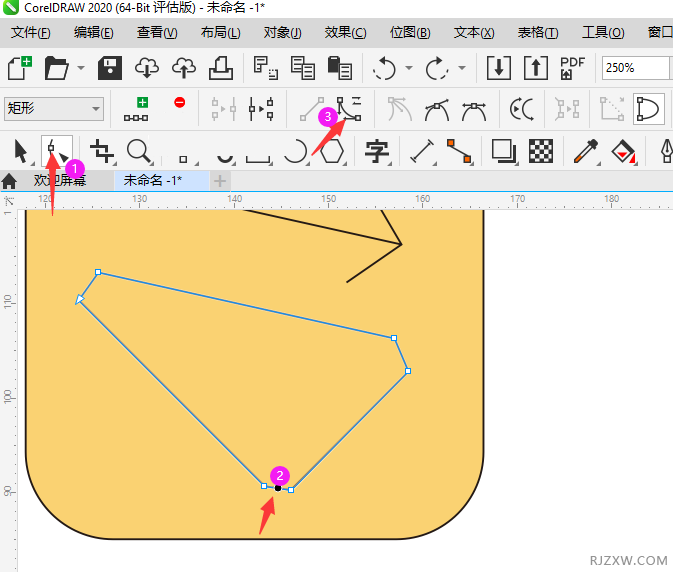The image size is (673, 572).
Task: Select the Shape (node edit) tool
Action: click(55, 151)
